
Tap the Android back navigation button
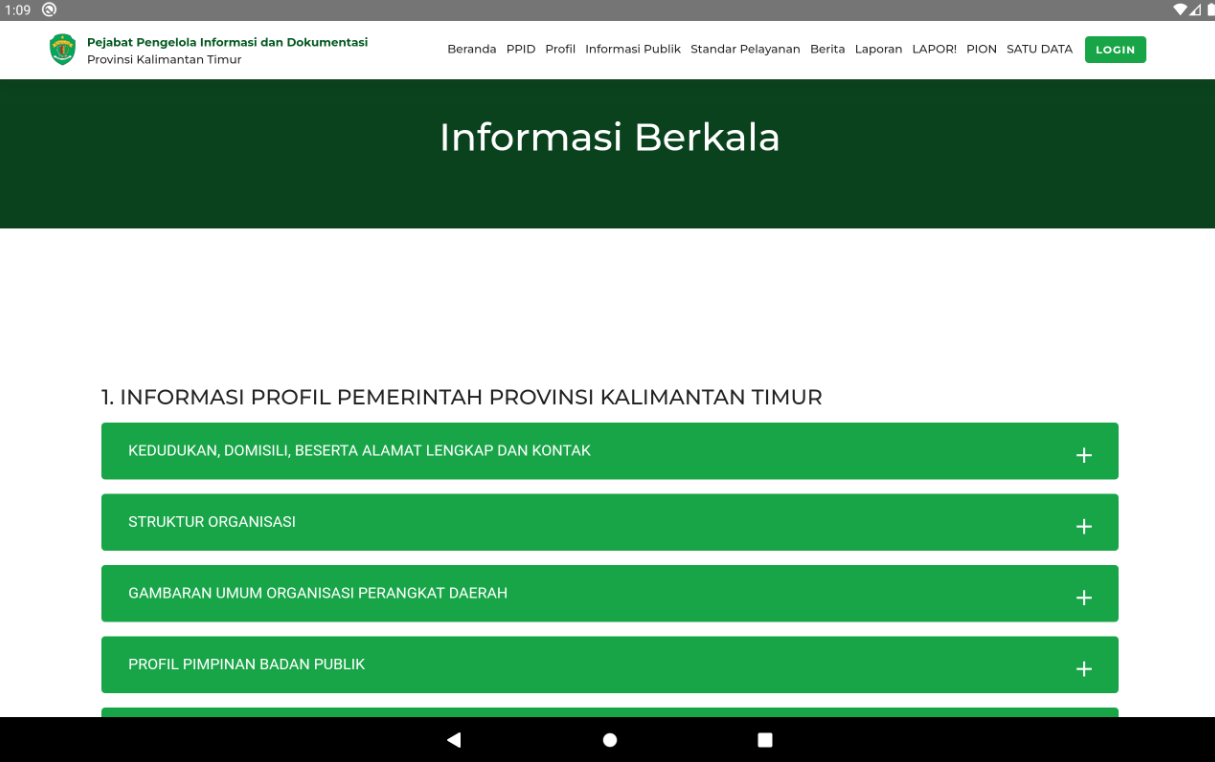pyautogui.click(x=454, y=740)
